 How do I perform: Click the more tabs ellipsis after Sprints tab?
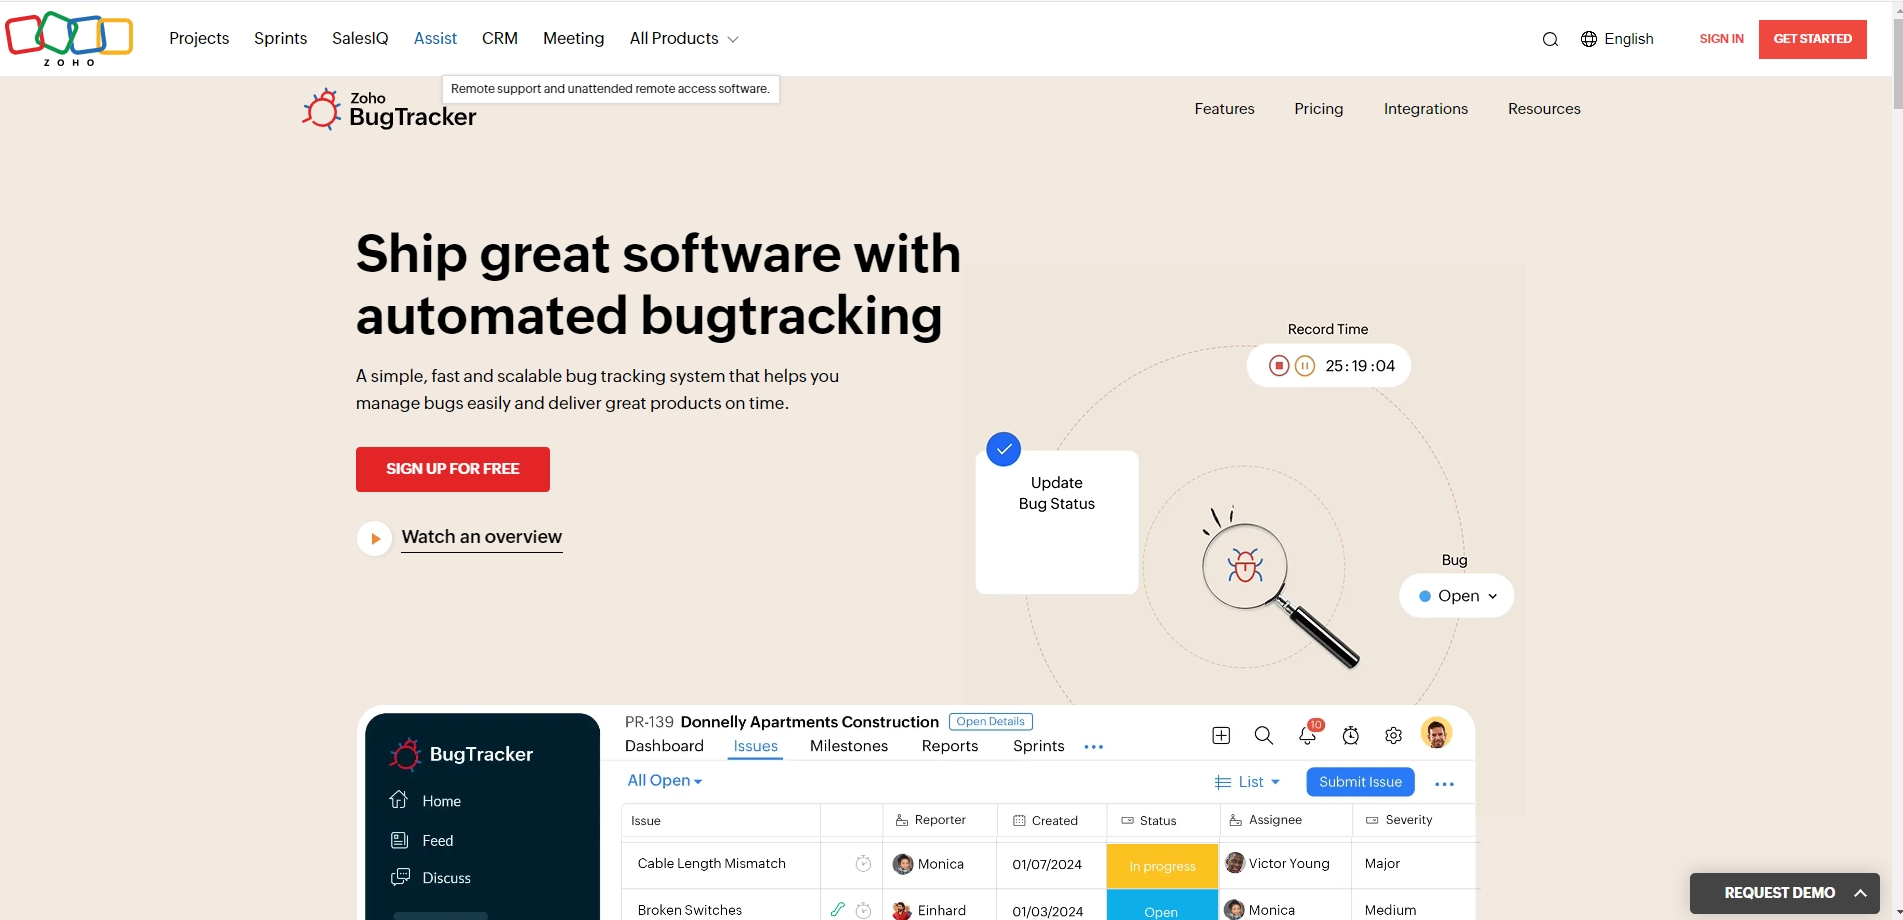(1094, 747)
